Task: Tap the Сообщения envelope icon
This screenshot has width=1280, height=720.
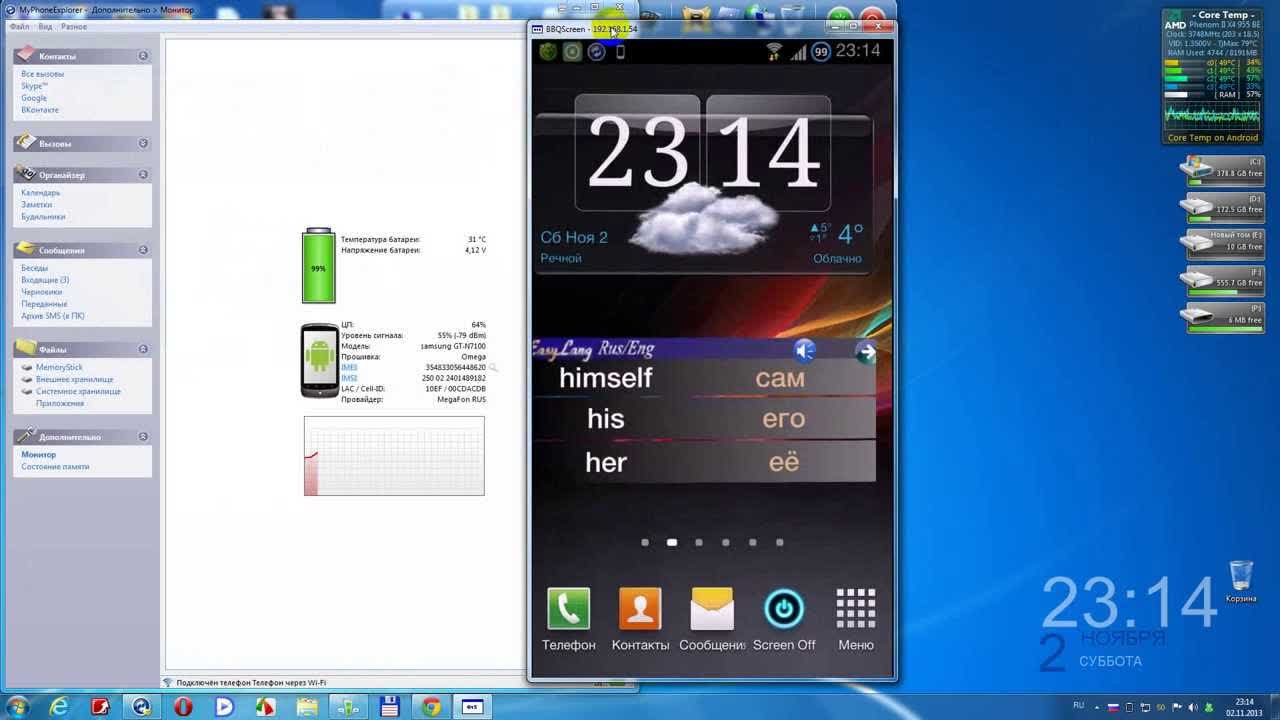Action: point(712,609)
